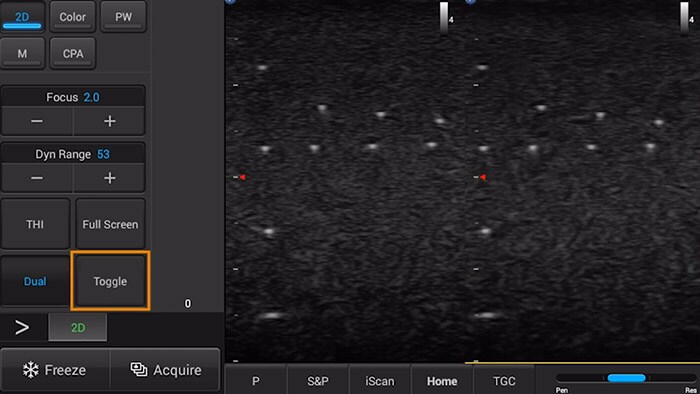Freeze the live ultrasound image
Screen dimensions: 700x394
tap(55, 370)
